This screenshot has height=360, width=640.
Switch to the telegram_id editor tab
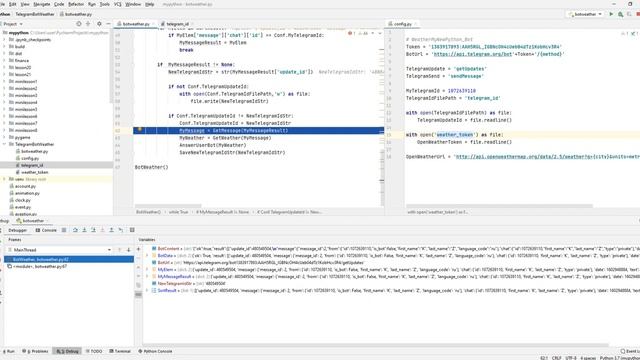[177, 24]
